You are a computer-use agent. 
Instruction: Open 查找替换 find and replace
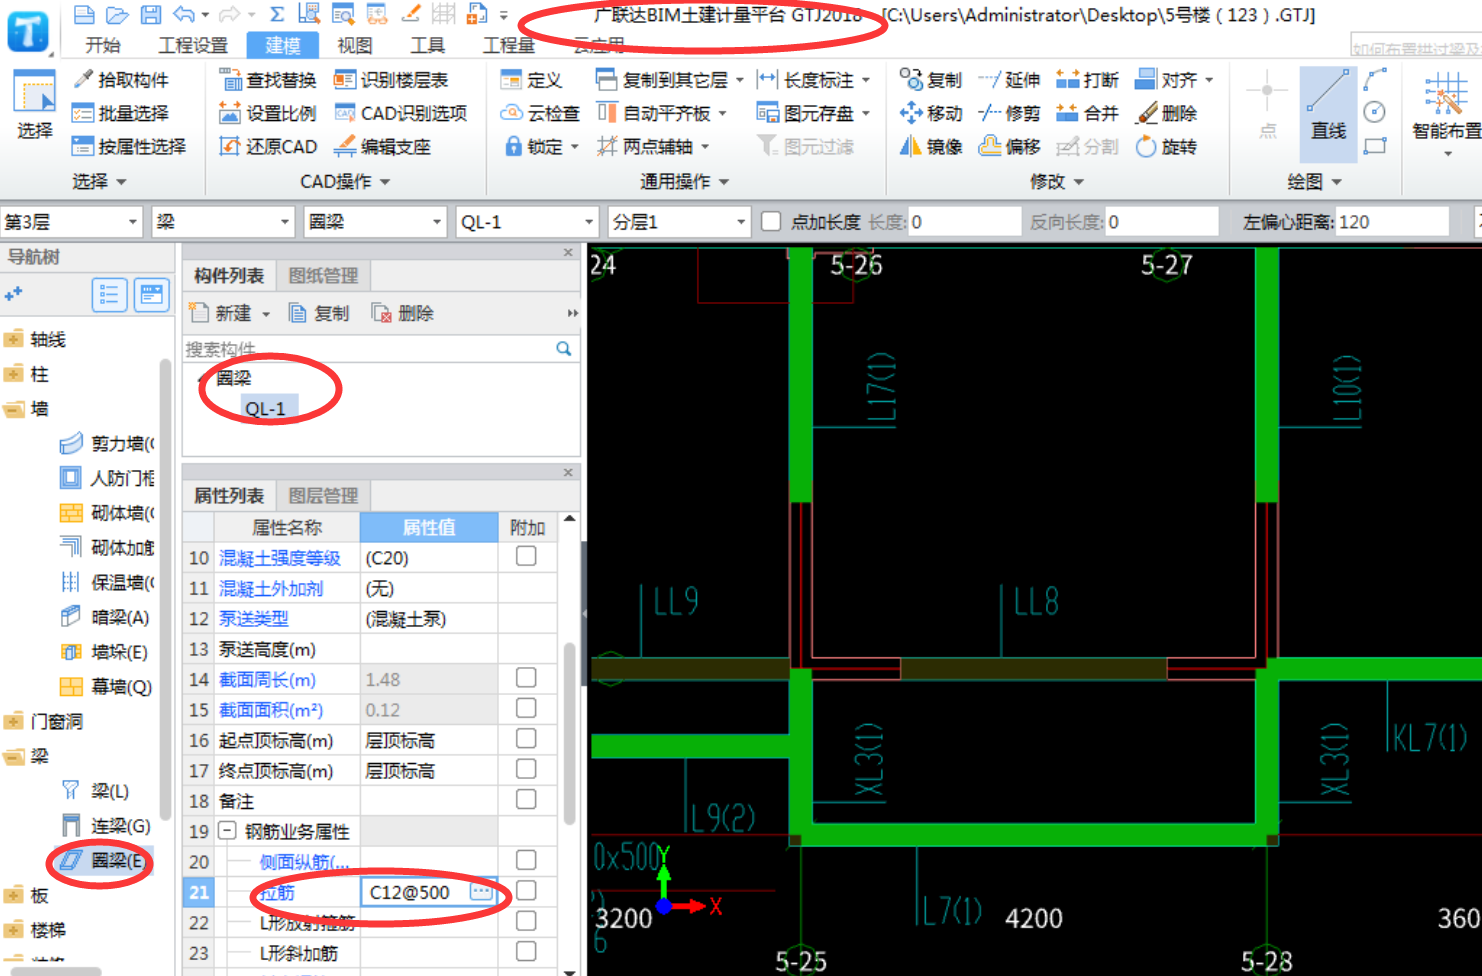click(x=268, y=80)
